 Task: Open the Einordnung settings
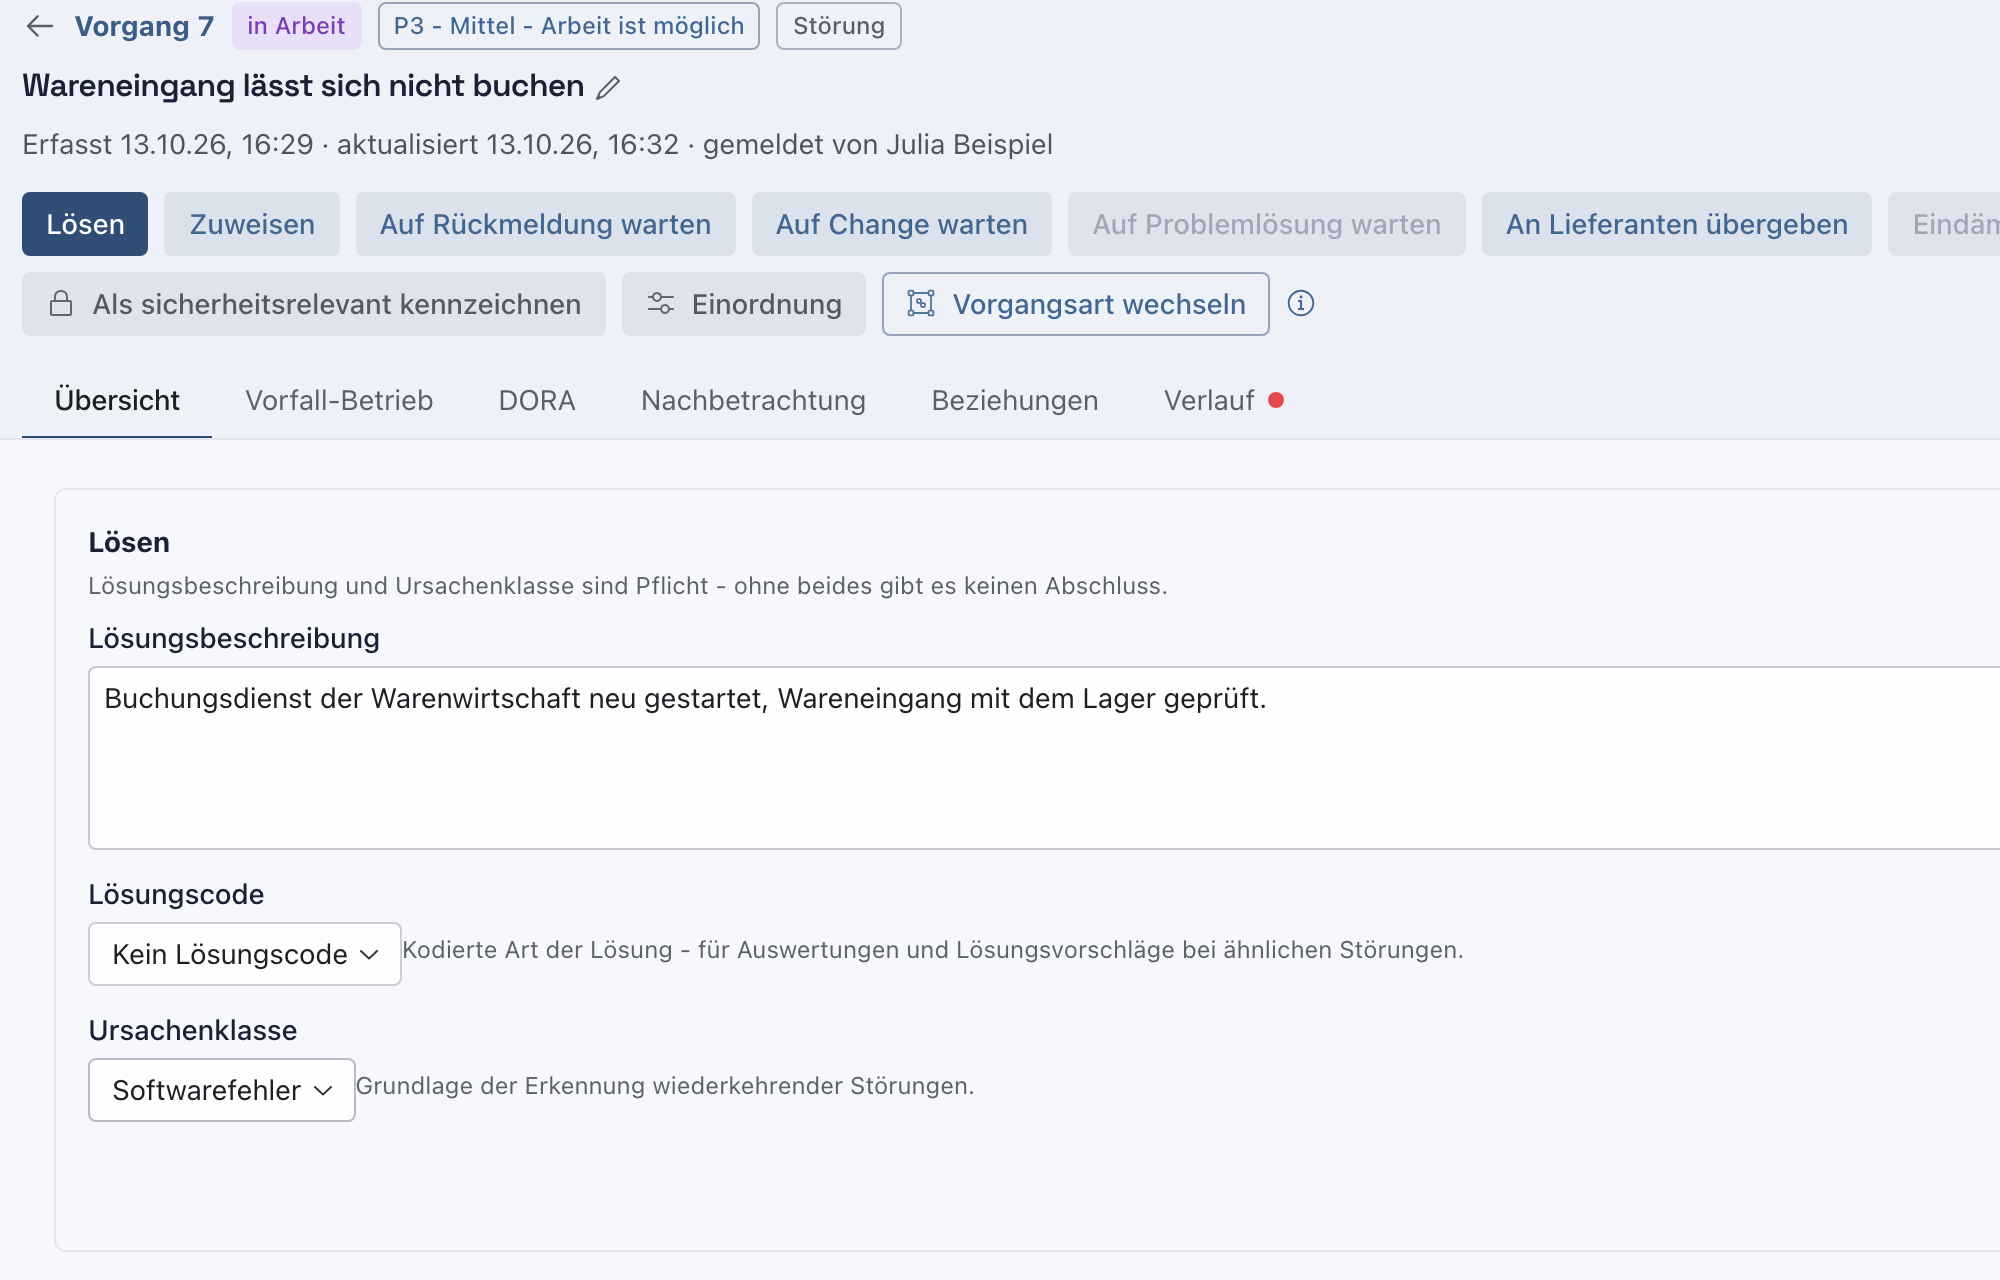743,304
